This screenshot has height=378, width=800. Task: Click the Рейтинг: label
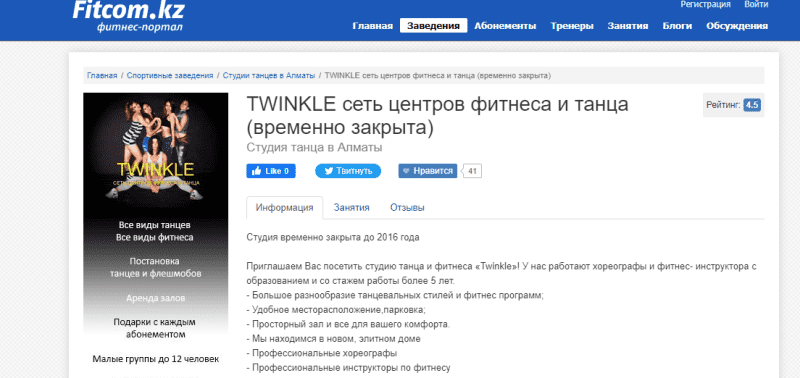point(723,105)
